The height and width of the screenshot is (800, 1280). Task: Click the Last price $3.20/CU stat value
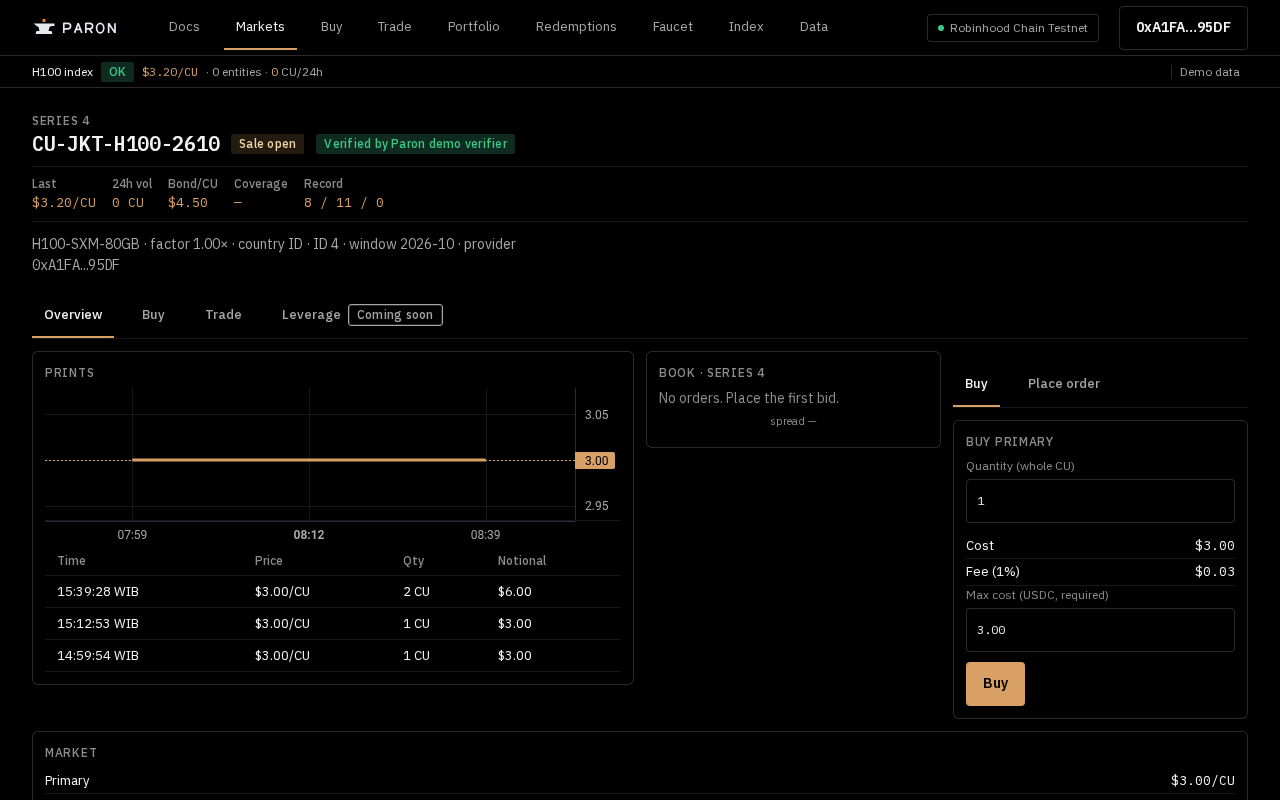(x=64, y=203)
